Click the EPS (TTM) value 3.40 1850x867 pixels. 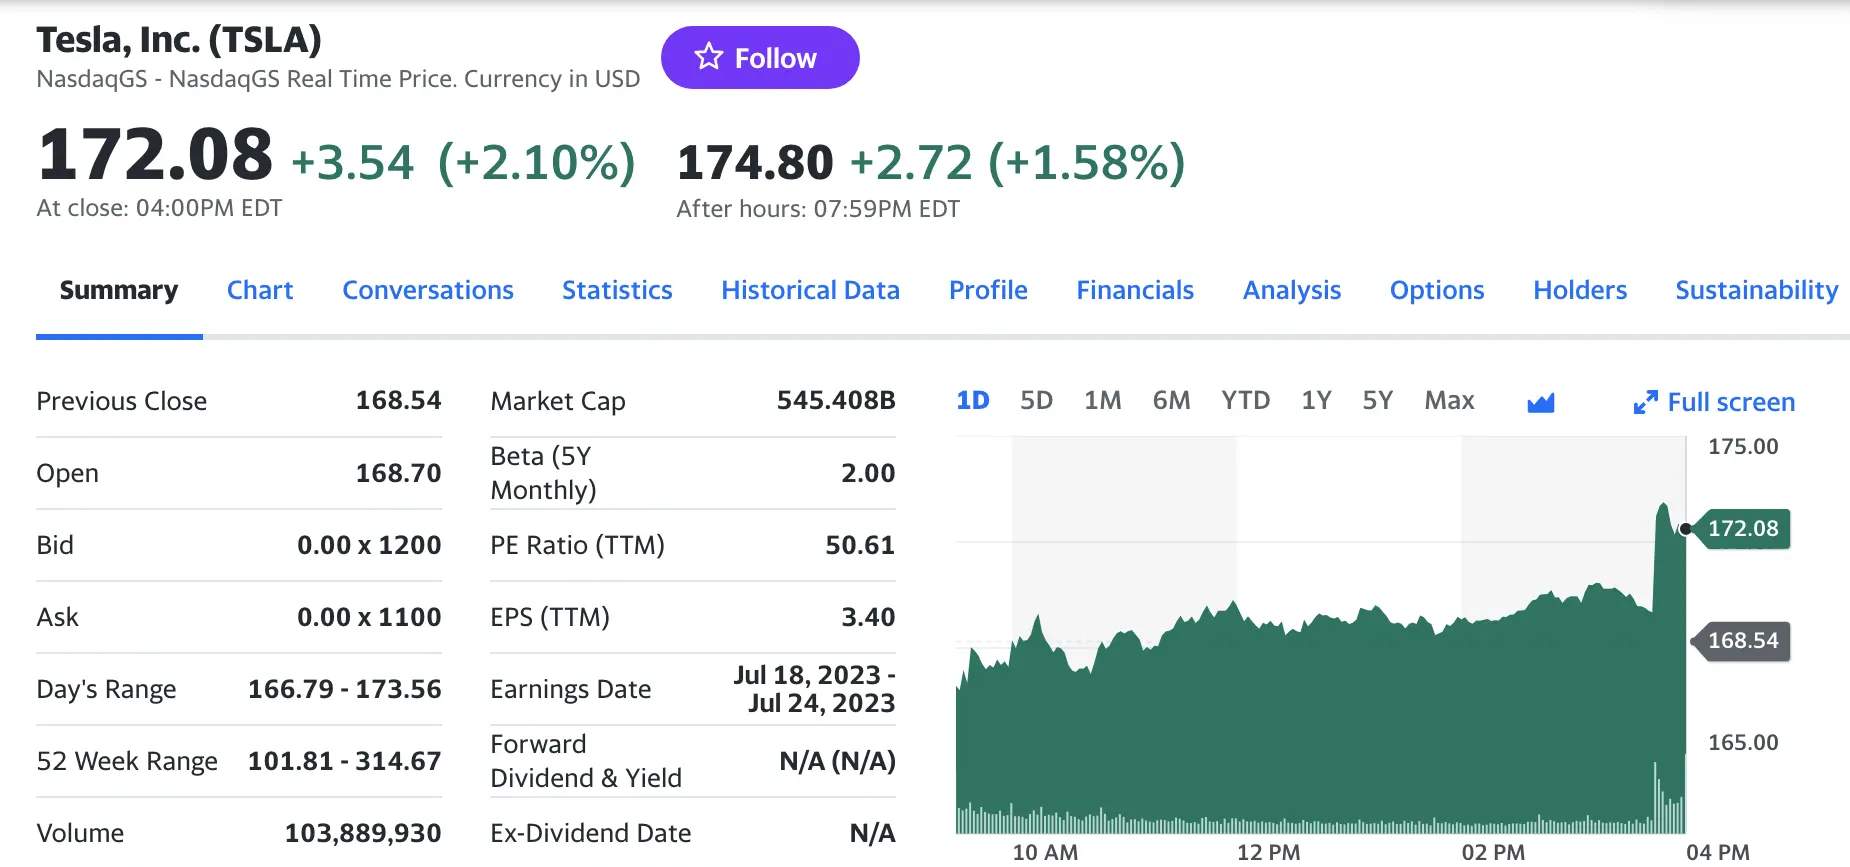point(868,617)
